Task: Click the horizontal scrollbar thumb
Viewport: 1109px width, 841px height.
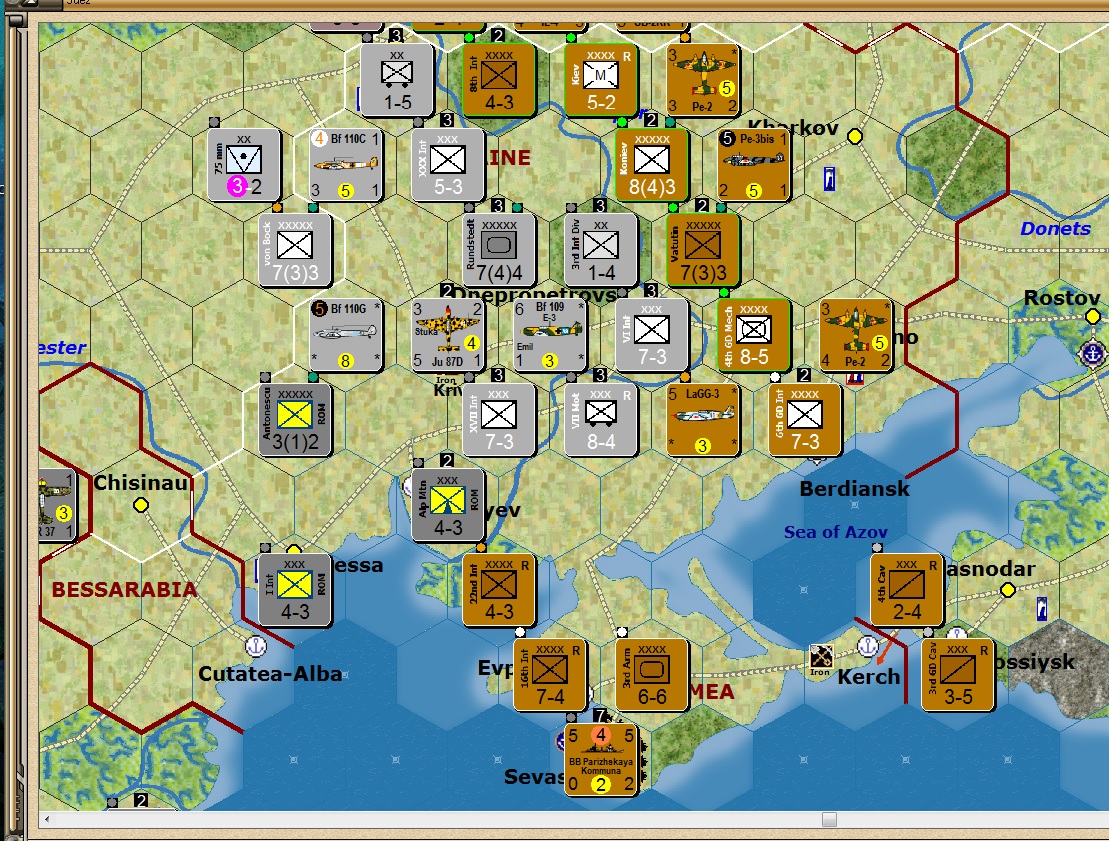Action: coord(830,819)
